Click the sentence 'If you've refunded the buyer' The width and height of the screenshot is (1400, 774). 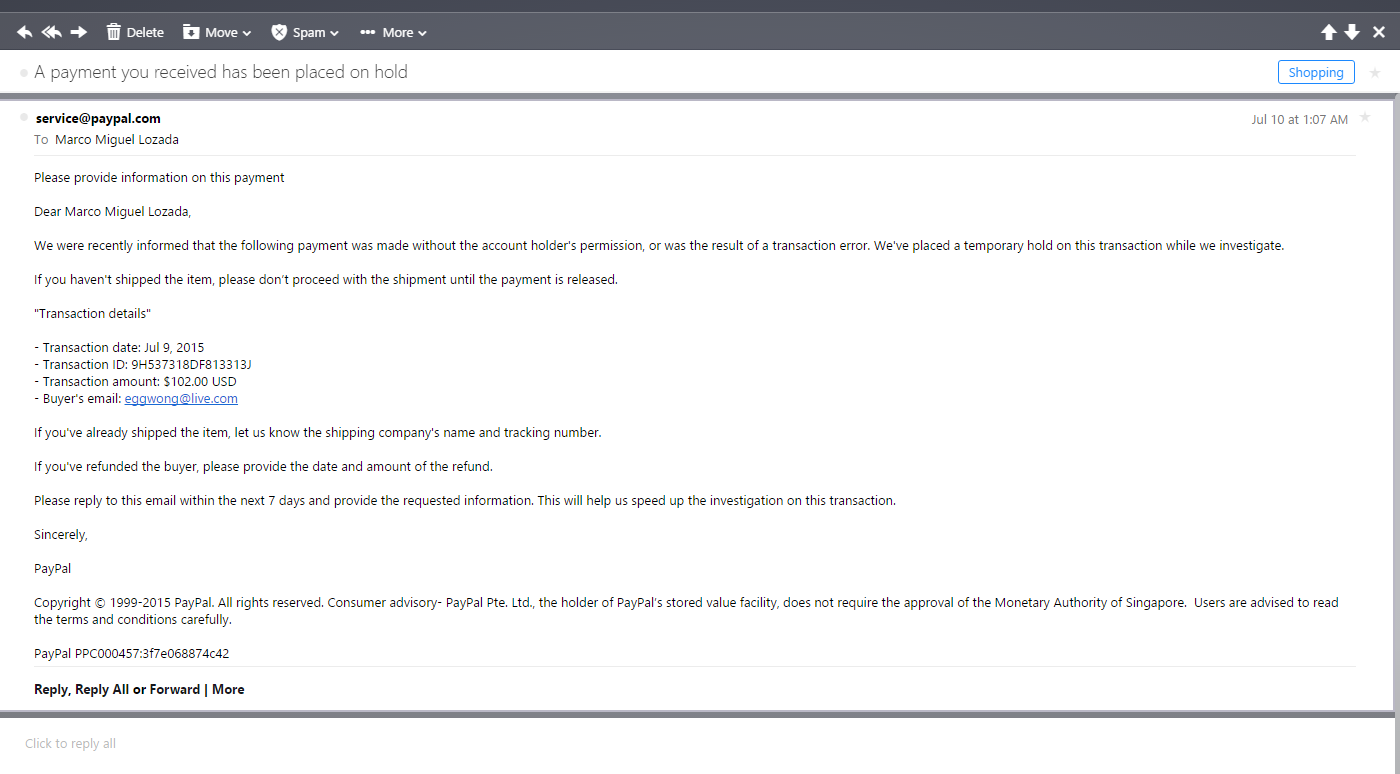[264, 466]
